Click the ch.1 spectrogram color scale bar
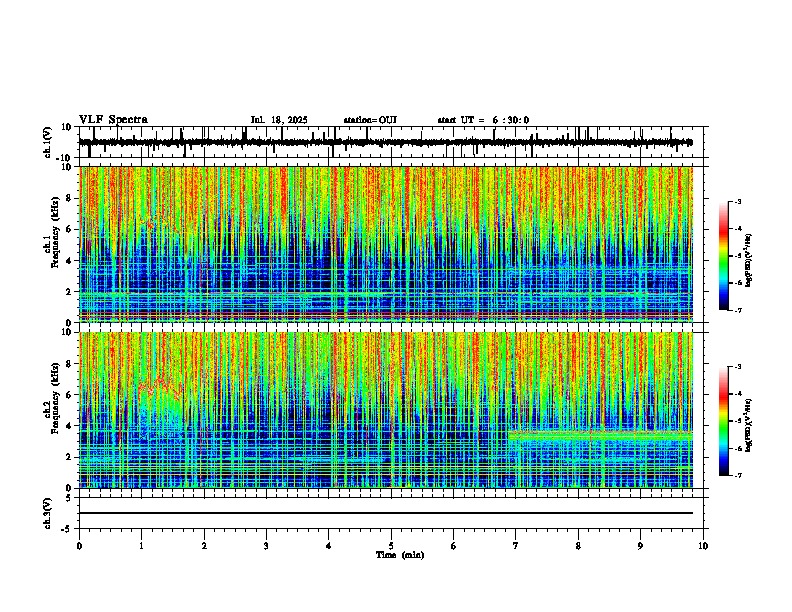This screenshot has width=792, height=612. pos(723,256)
